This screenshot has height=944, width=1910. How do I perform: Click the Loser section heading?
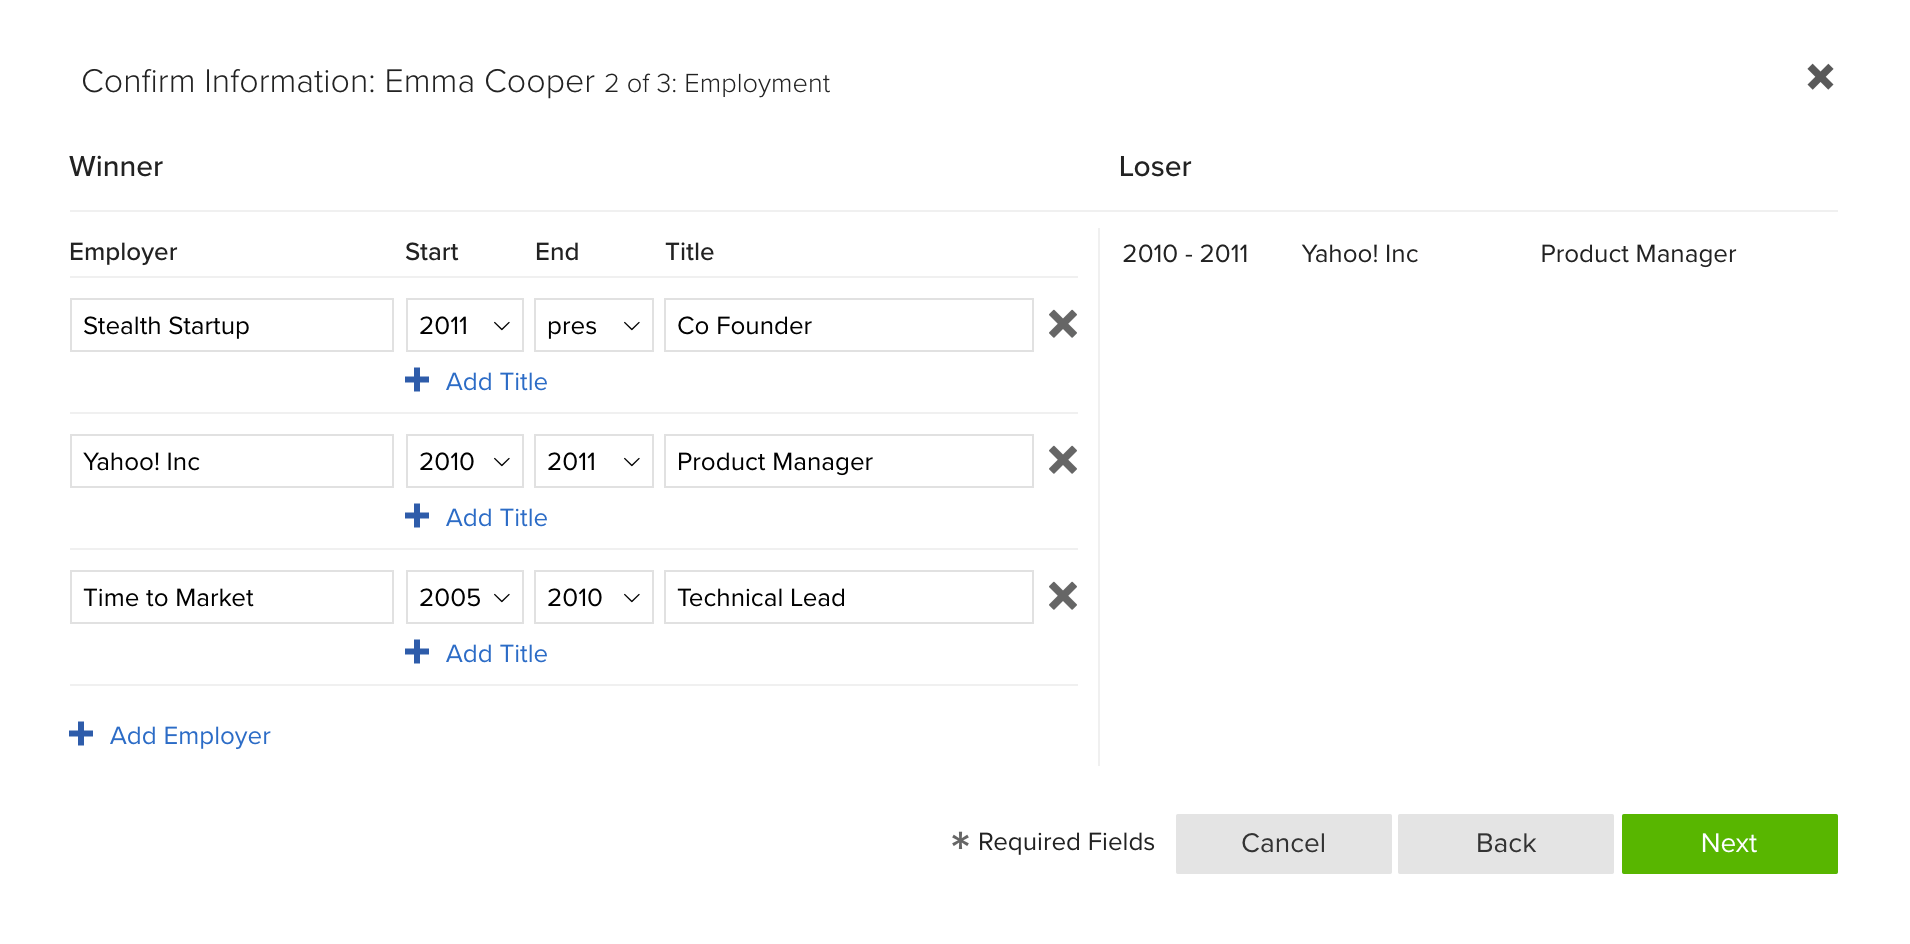click(1155, 167)
